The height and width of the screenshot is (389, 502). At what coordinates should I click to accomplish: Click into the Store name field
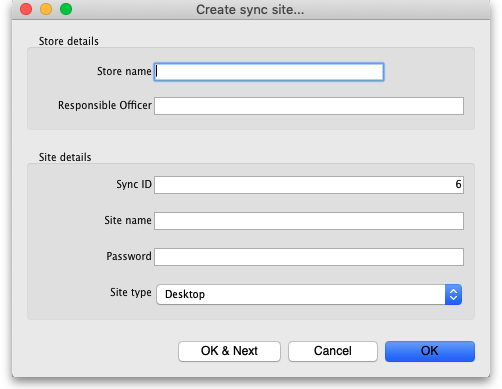[269, 72]
